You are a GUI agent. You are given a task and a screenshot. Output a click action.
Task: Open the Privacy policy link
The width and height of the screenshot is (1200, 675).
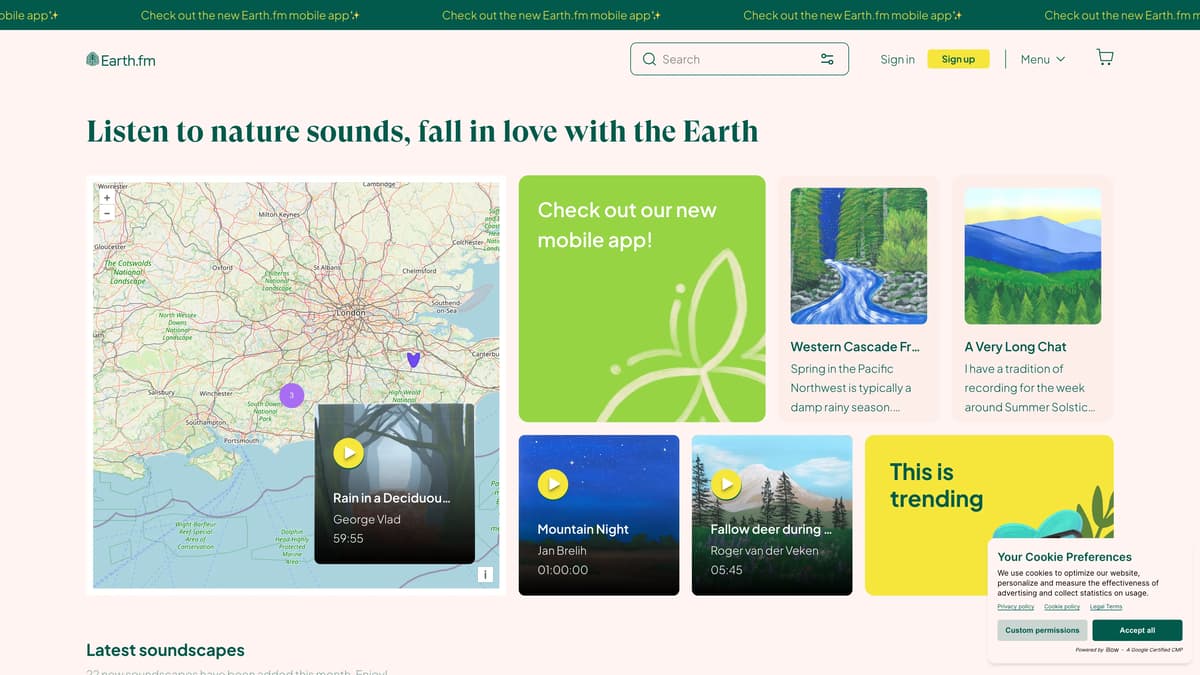1015,607
